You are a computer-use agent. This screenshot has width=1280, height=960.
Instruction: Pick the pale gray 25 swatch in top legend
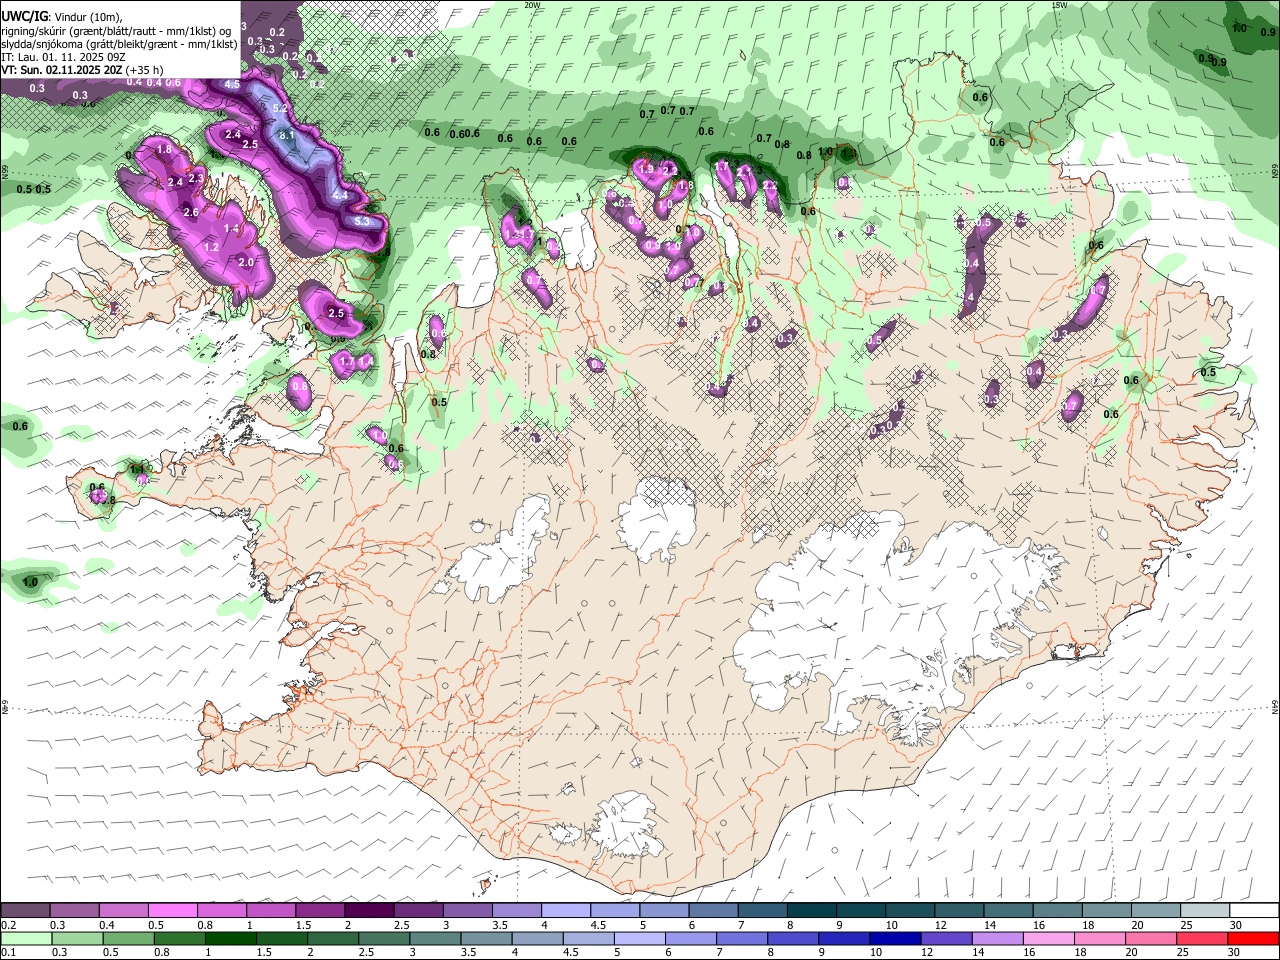point(1204,911)
